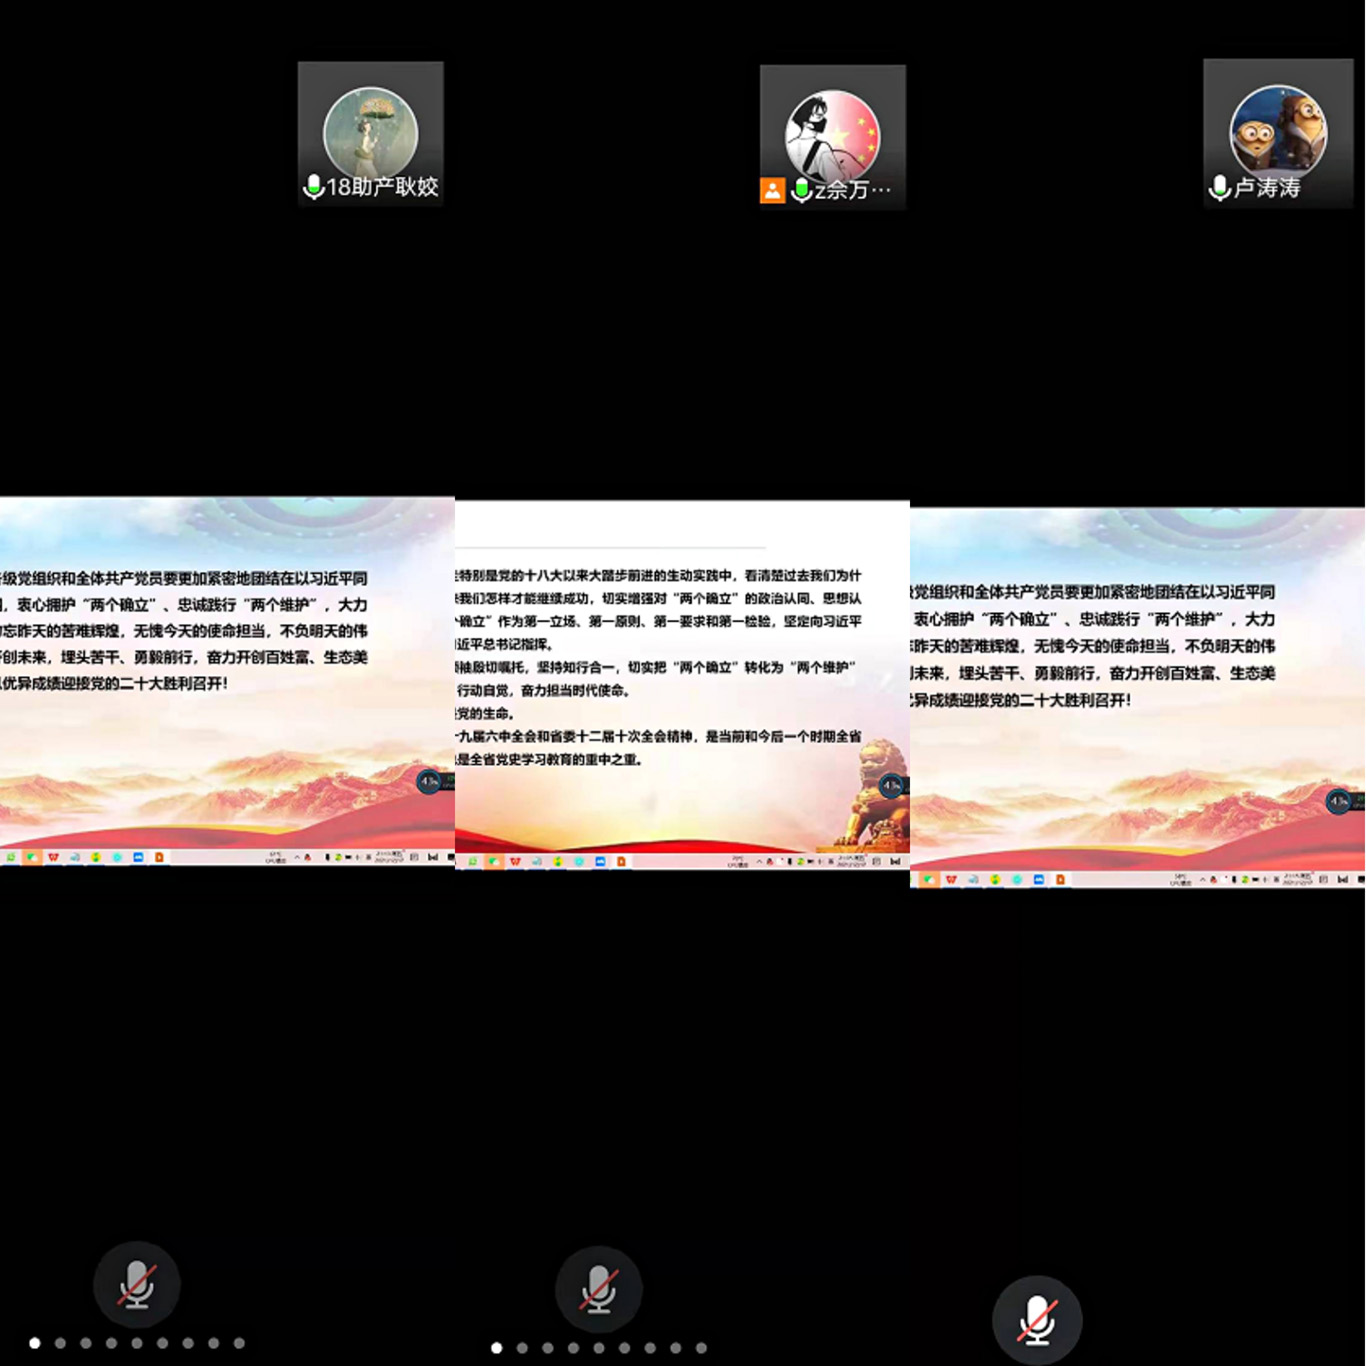The image size is (1366, 1366).
Task: Click the red WPS icon in right panel taskbar
Action: pyautogui.click(x=951, y=880)
